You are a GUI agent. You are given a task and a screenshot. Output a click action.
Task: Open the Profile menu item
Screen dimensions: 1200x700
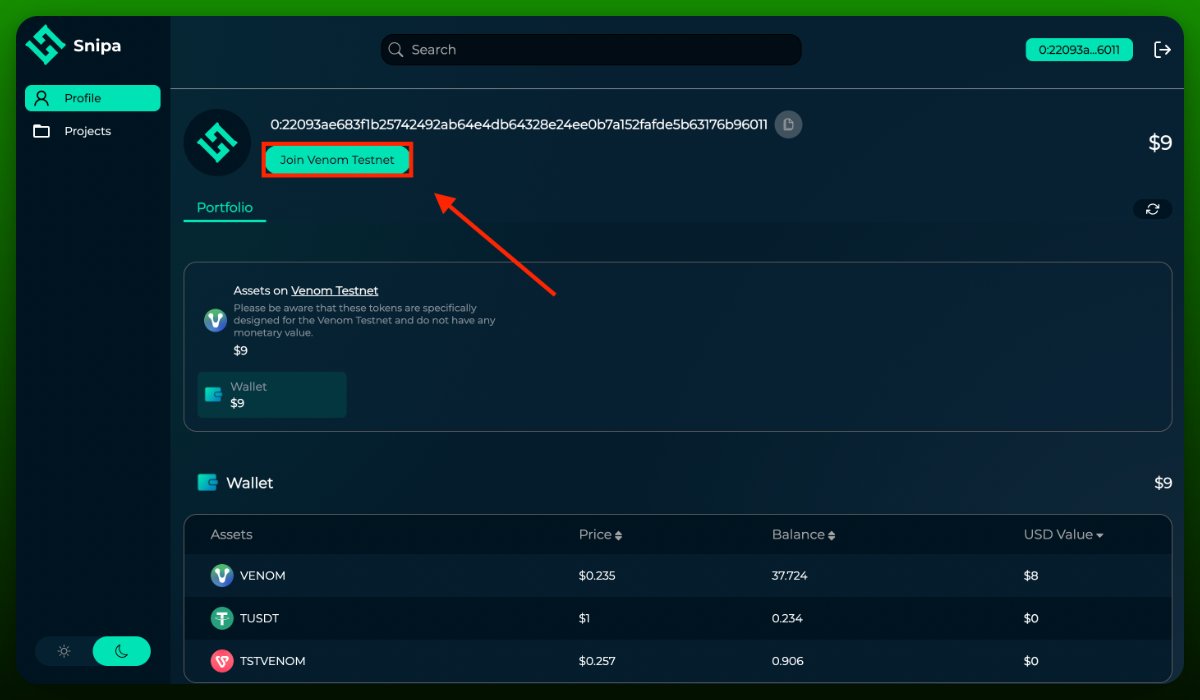click(92, 98)
